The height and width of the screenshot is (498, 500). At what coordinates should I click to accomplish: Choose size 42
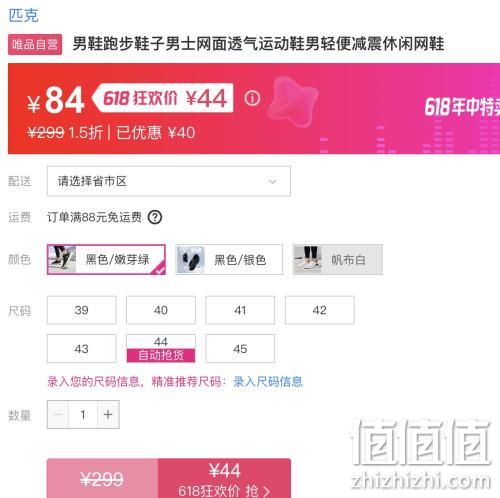pos(320,310)
